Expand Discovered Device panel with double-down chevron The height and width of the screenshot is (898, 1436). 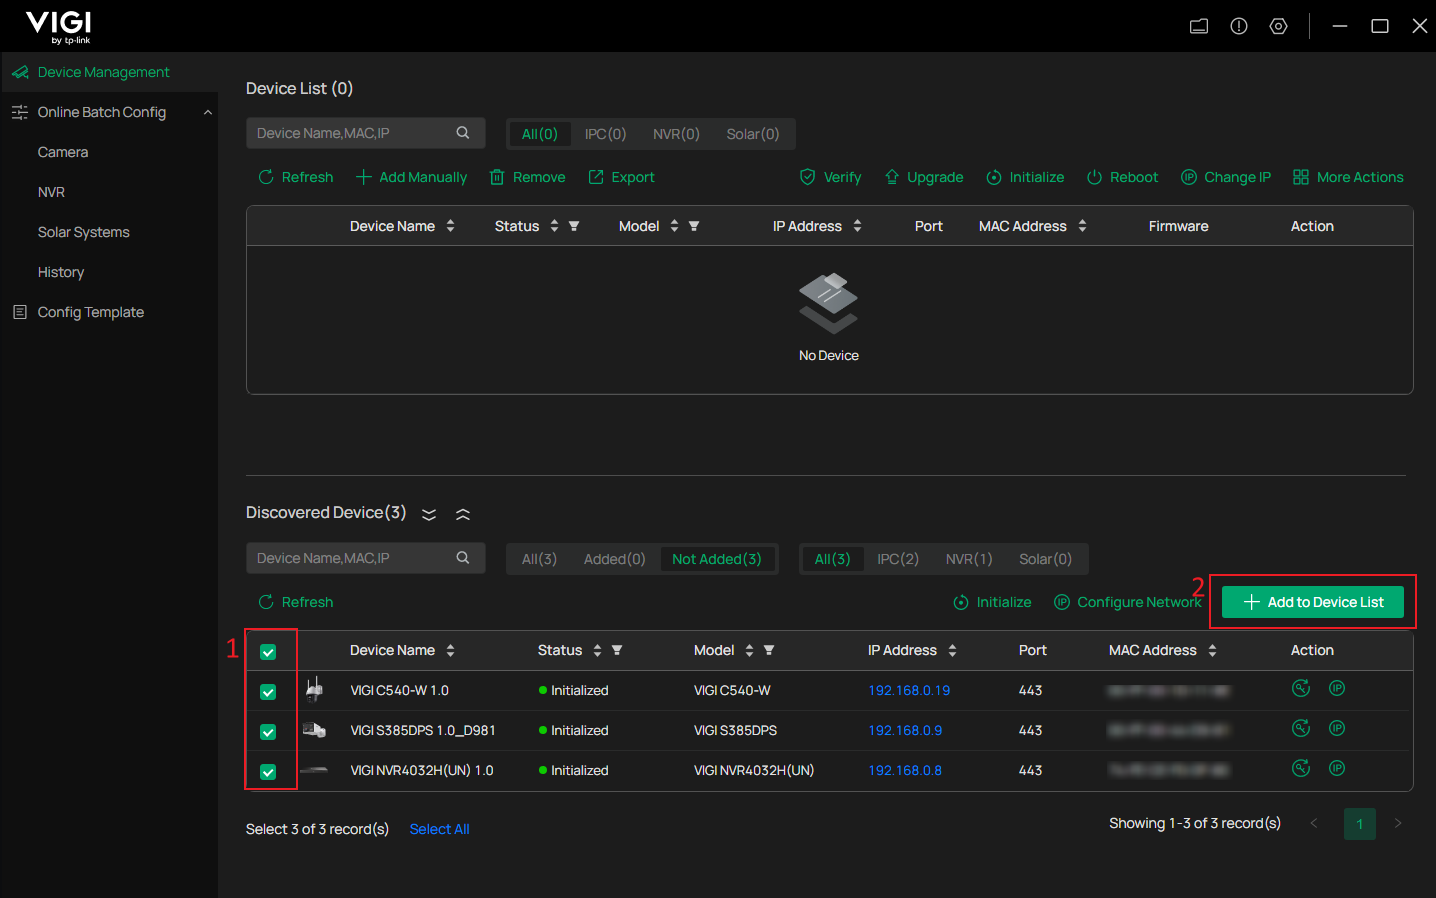click(429, 514)
